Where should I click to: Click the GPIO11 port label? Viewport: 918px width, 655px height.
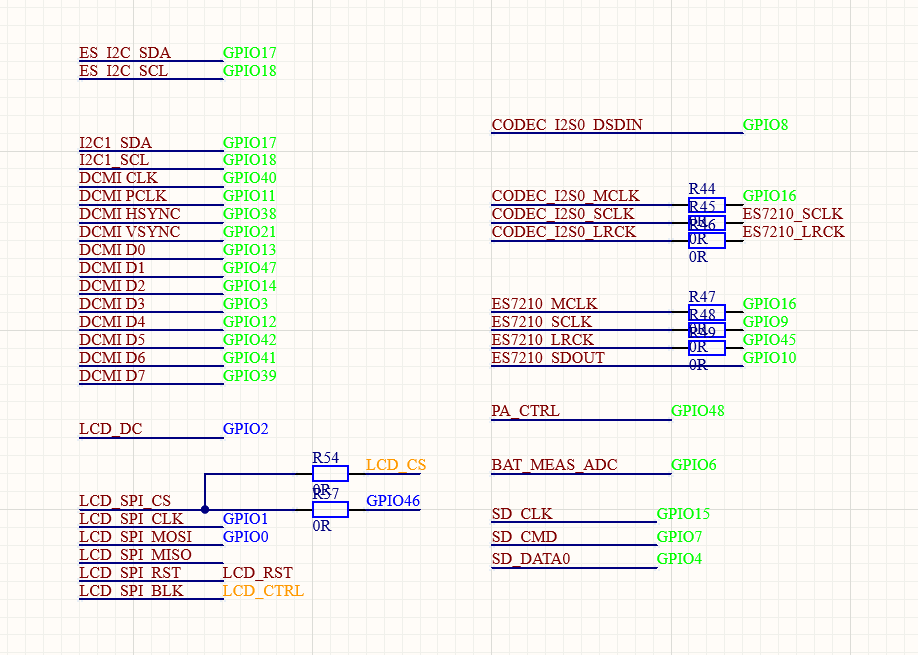(x=249, y=196)
